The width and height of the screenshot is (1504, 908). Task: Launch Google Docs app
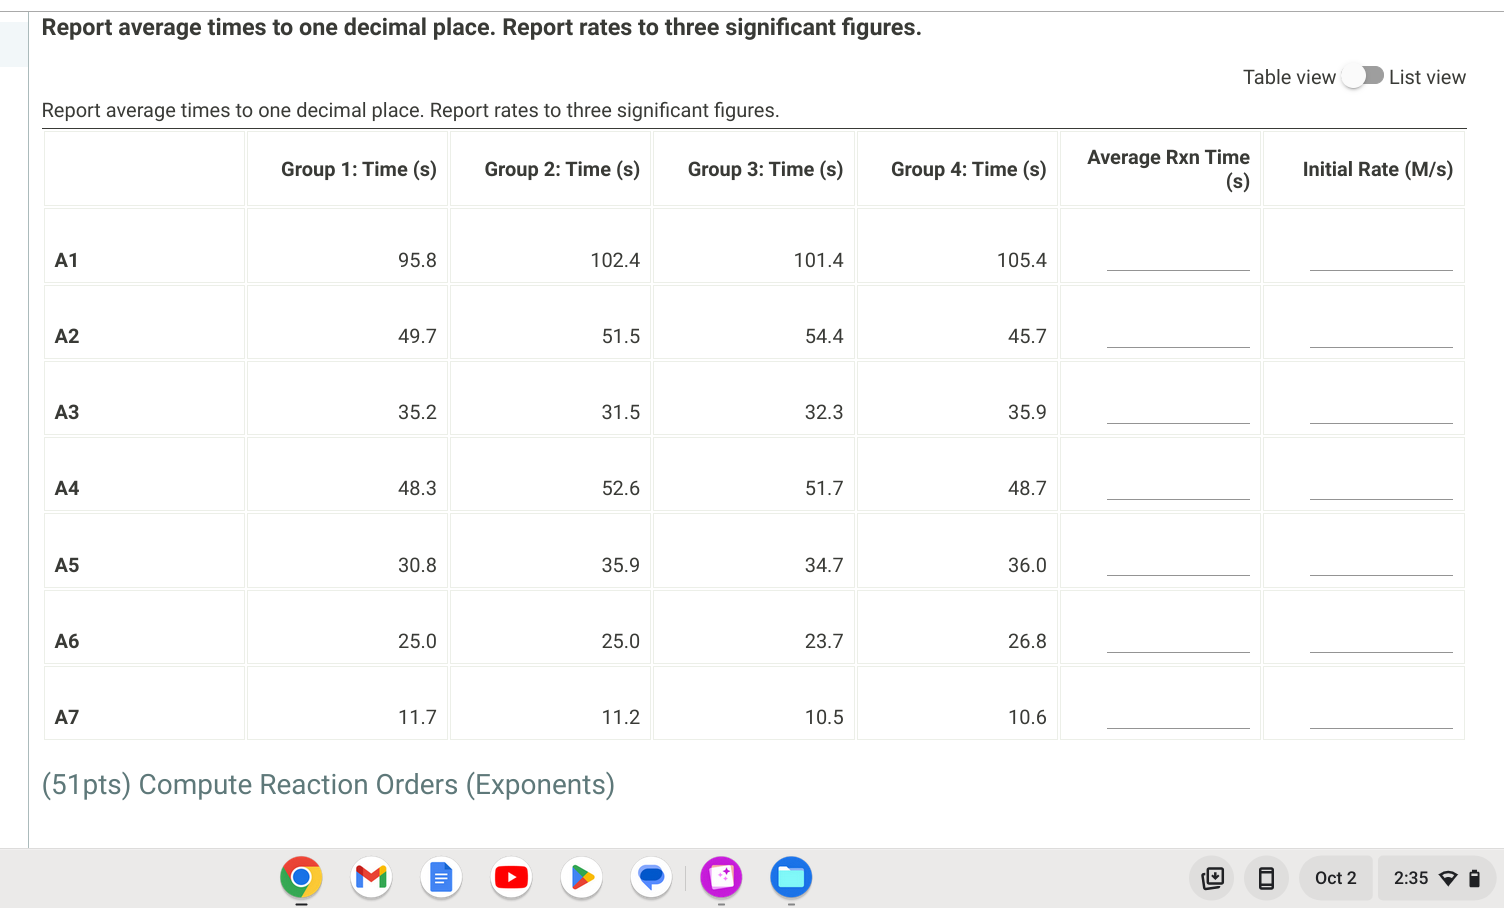441,877
